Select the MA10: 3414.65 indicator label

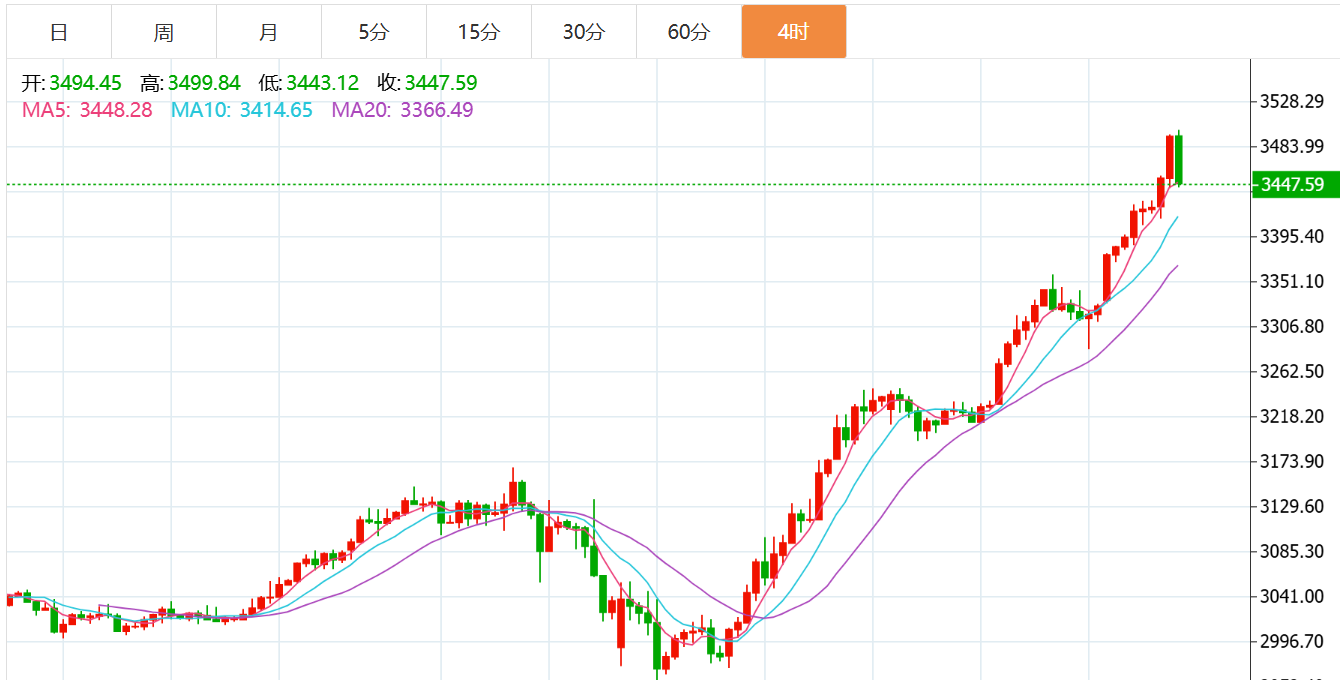(242, 110)
